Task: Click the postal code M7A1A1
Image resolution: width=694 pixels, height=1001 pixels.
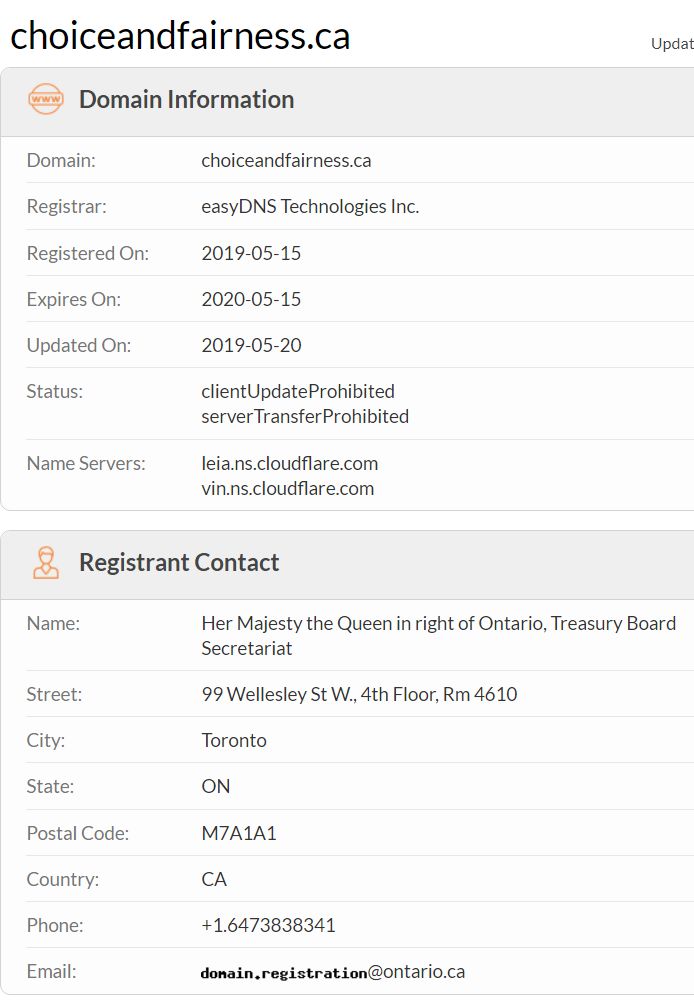Action: 239,833
